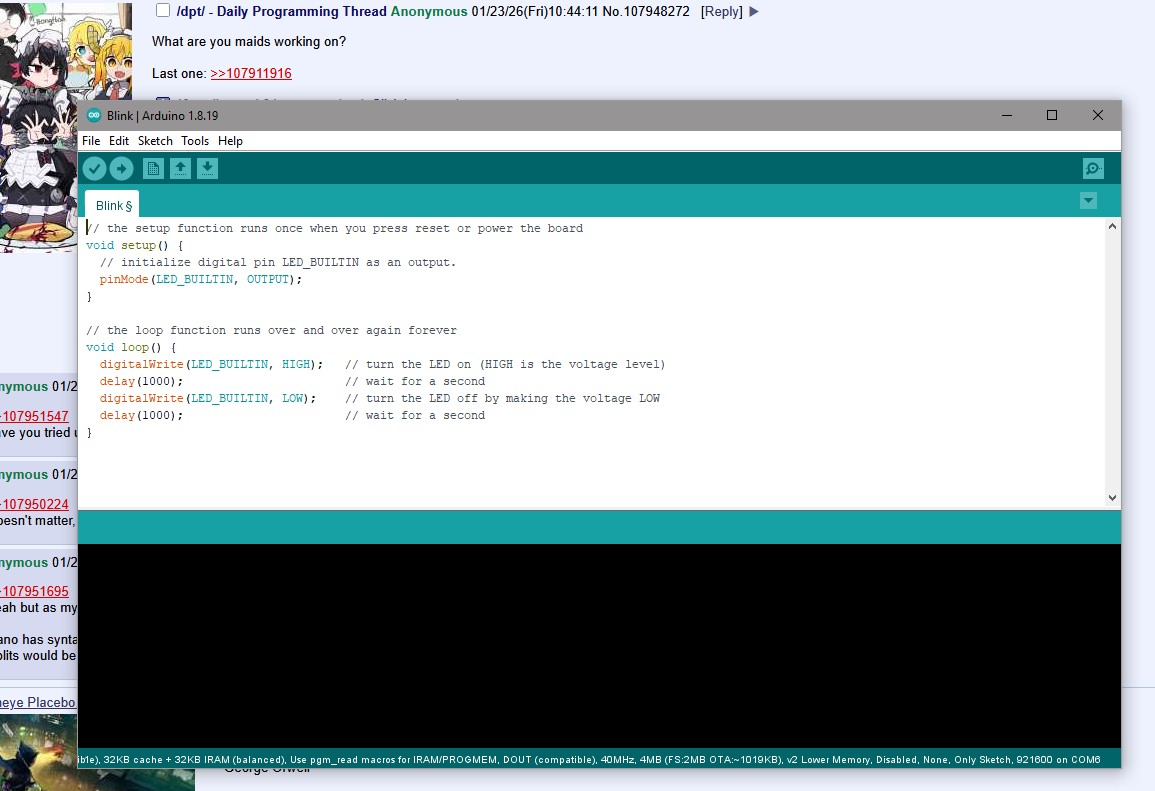Image resolution: width=1155 pixels, height=791 pixels.
Task: Open the File menu
Action: pyautogui.click(x=91, y=141)
